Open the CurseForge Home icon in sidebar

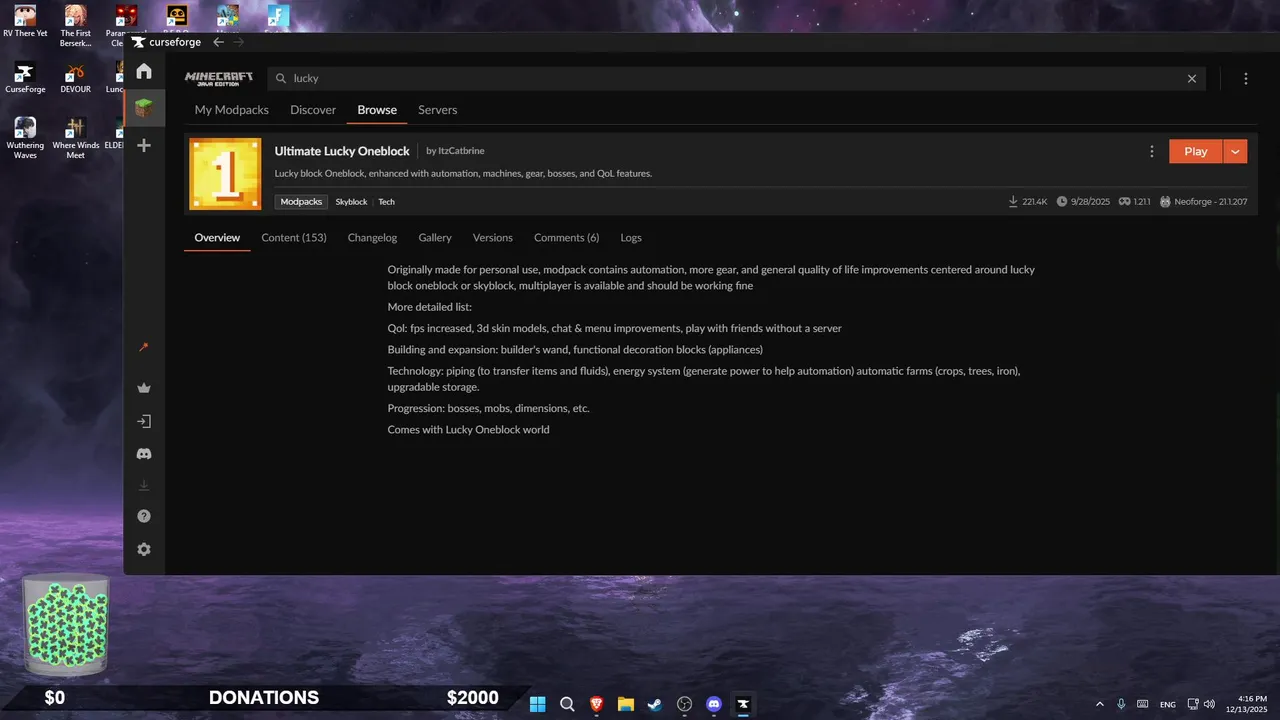click(x=144, y=71)
